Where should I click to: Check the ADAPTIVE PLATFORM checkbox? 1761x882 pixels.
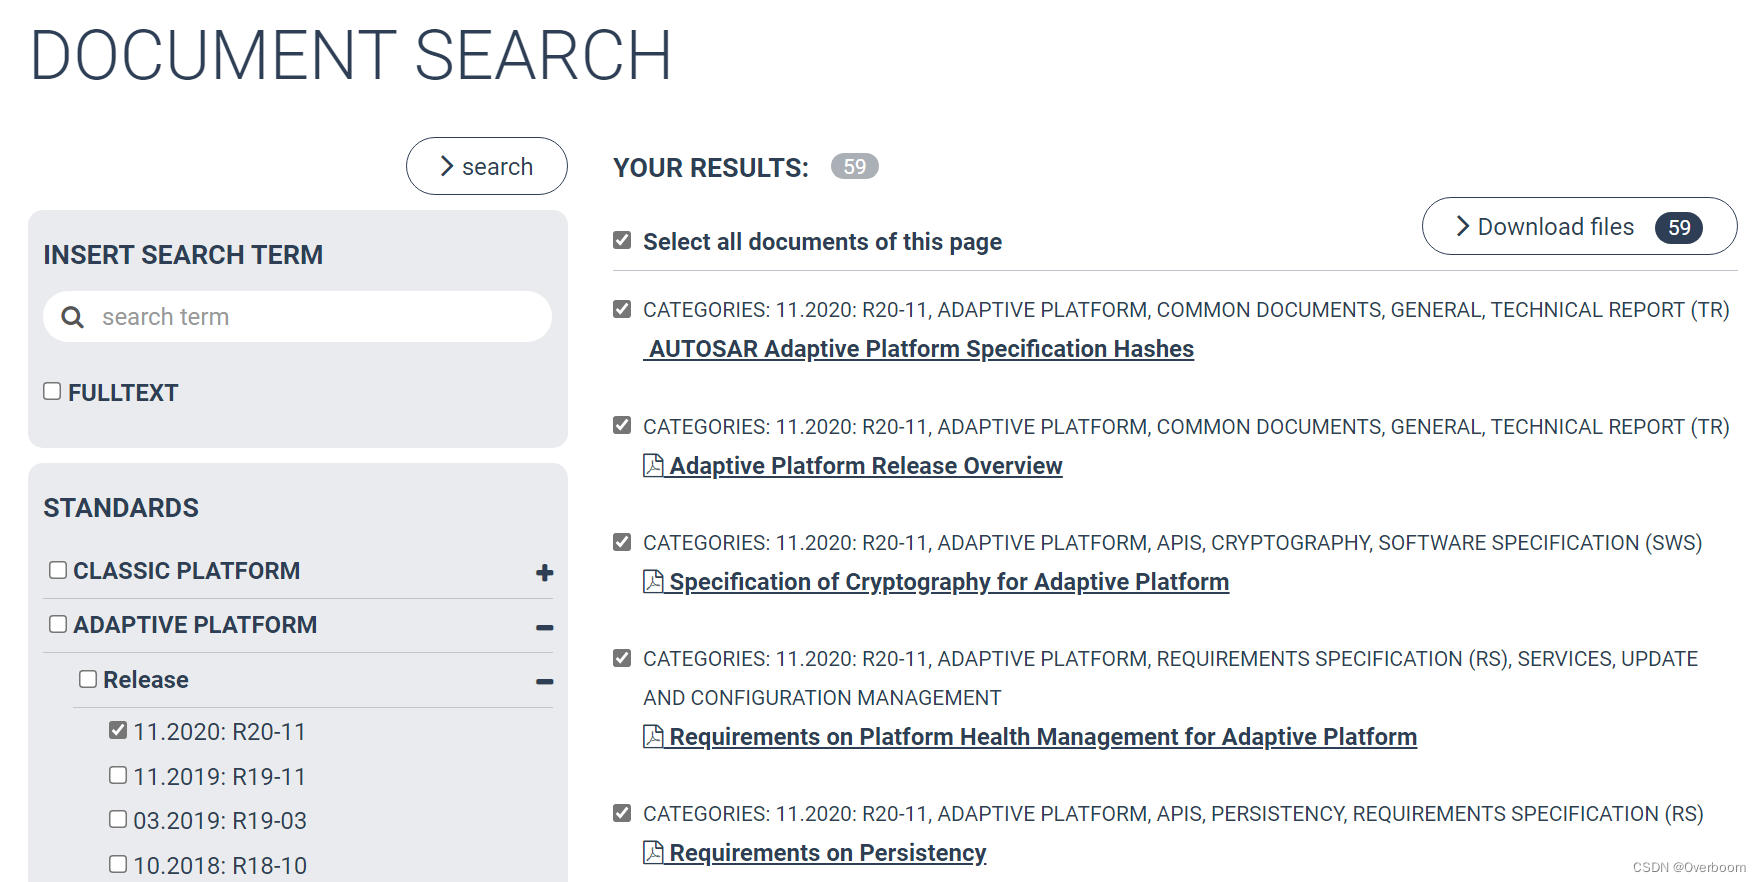(58, 623)
